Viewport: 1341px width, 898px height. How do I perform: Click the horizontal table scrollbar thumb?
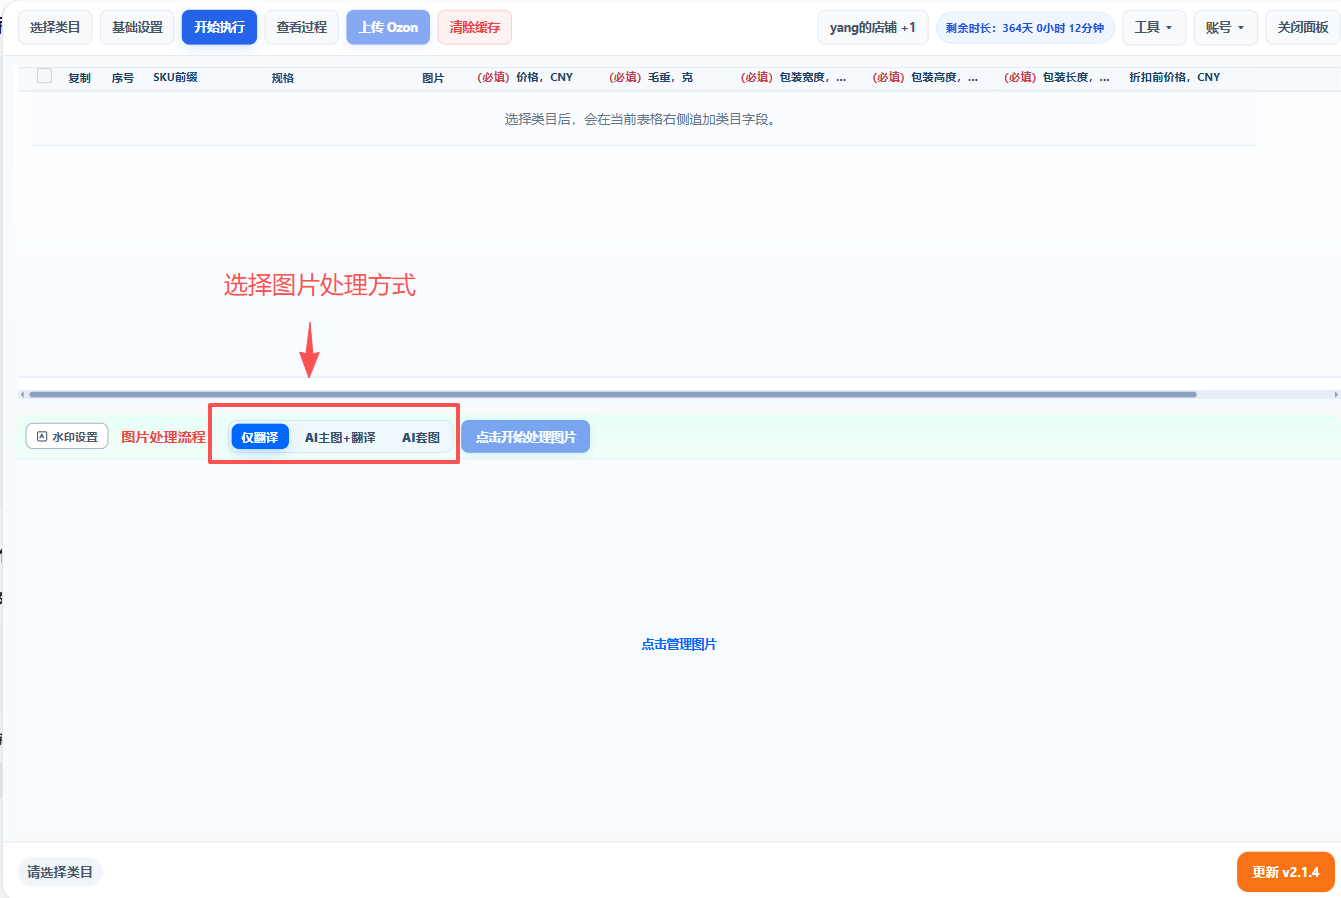[x=612, y=394]
